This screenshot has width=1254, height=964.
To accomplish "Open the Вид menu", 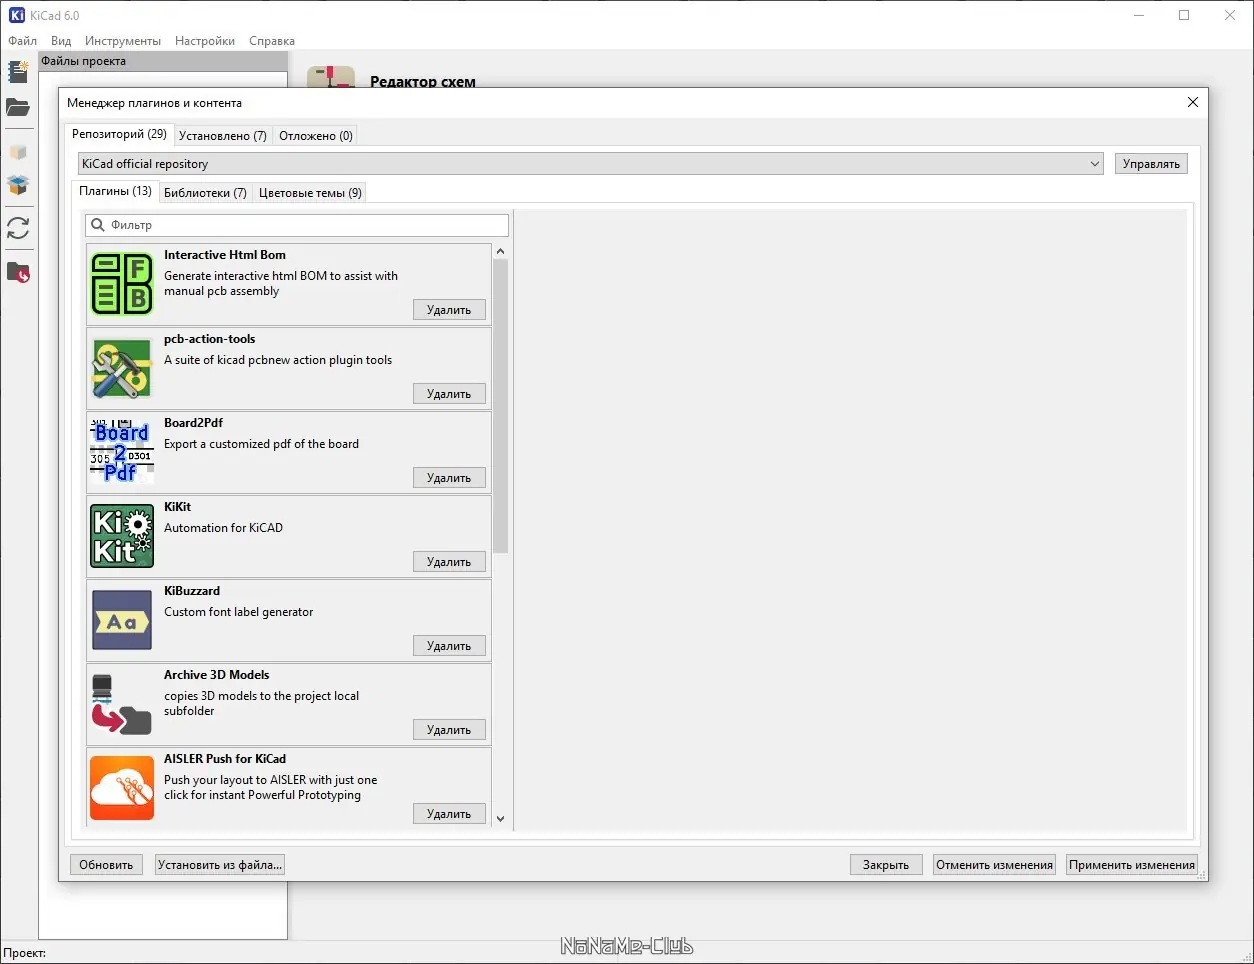I will pyautogui.click(x=61, y=41).
